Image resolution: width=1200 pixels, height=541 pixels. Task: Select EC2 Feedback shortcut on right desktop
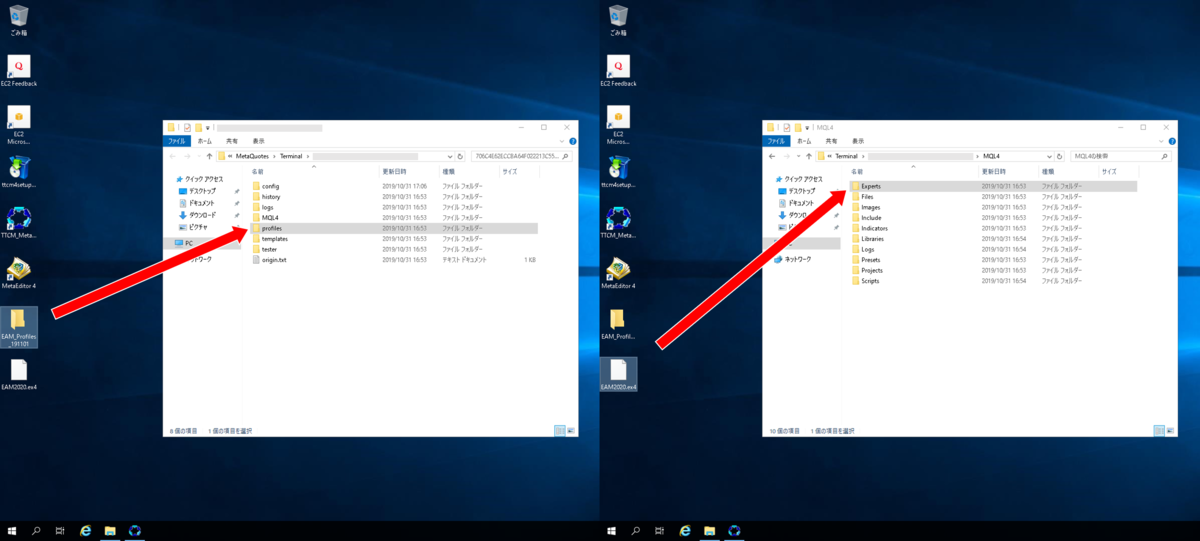619,71
